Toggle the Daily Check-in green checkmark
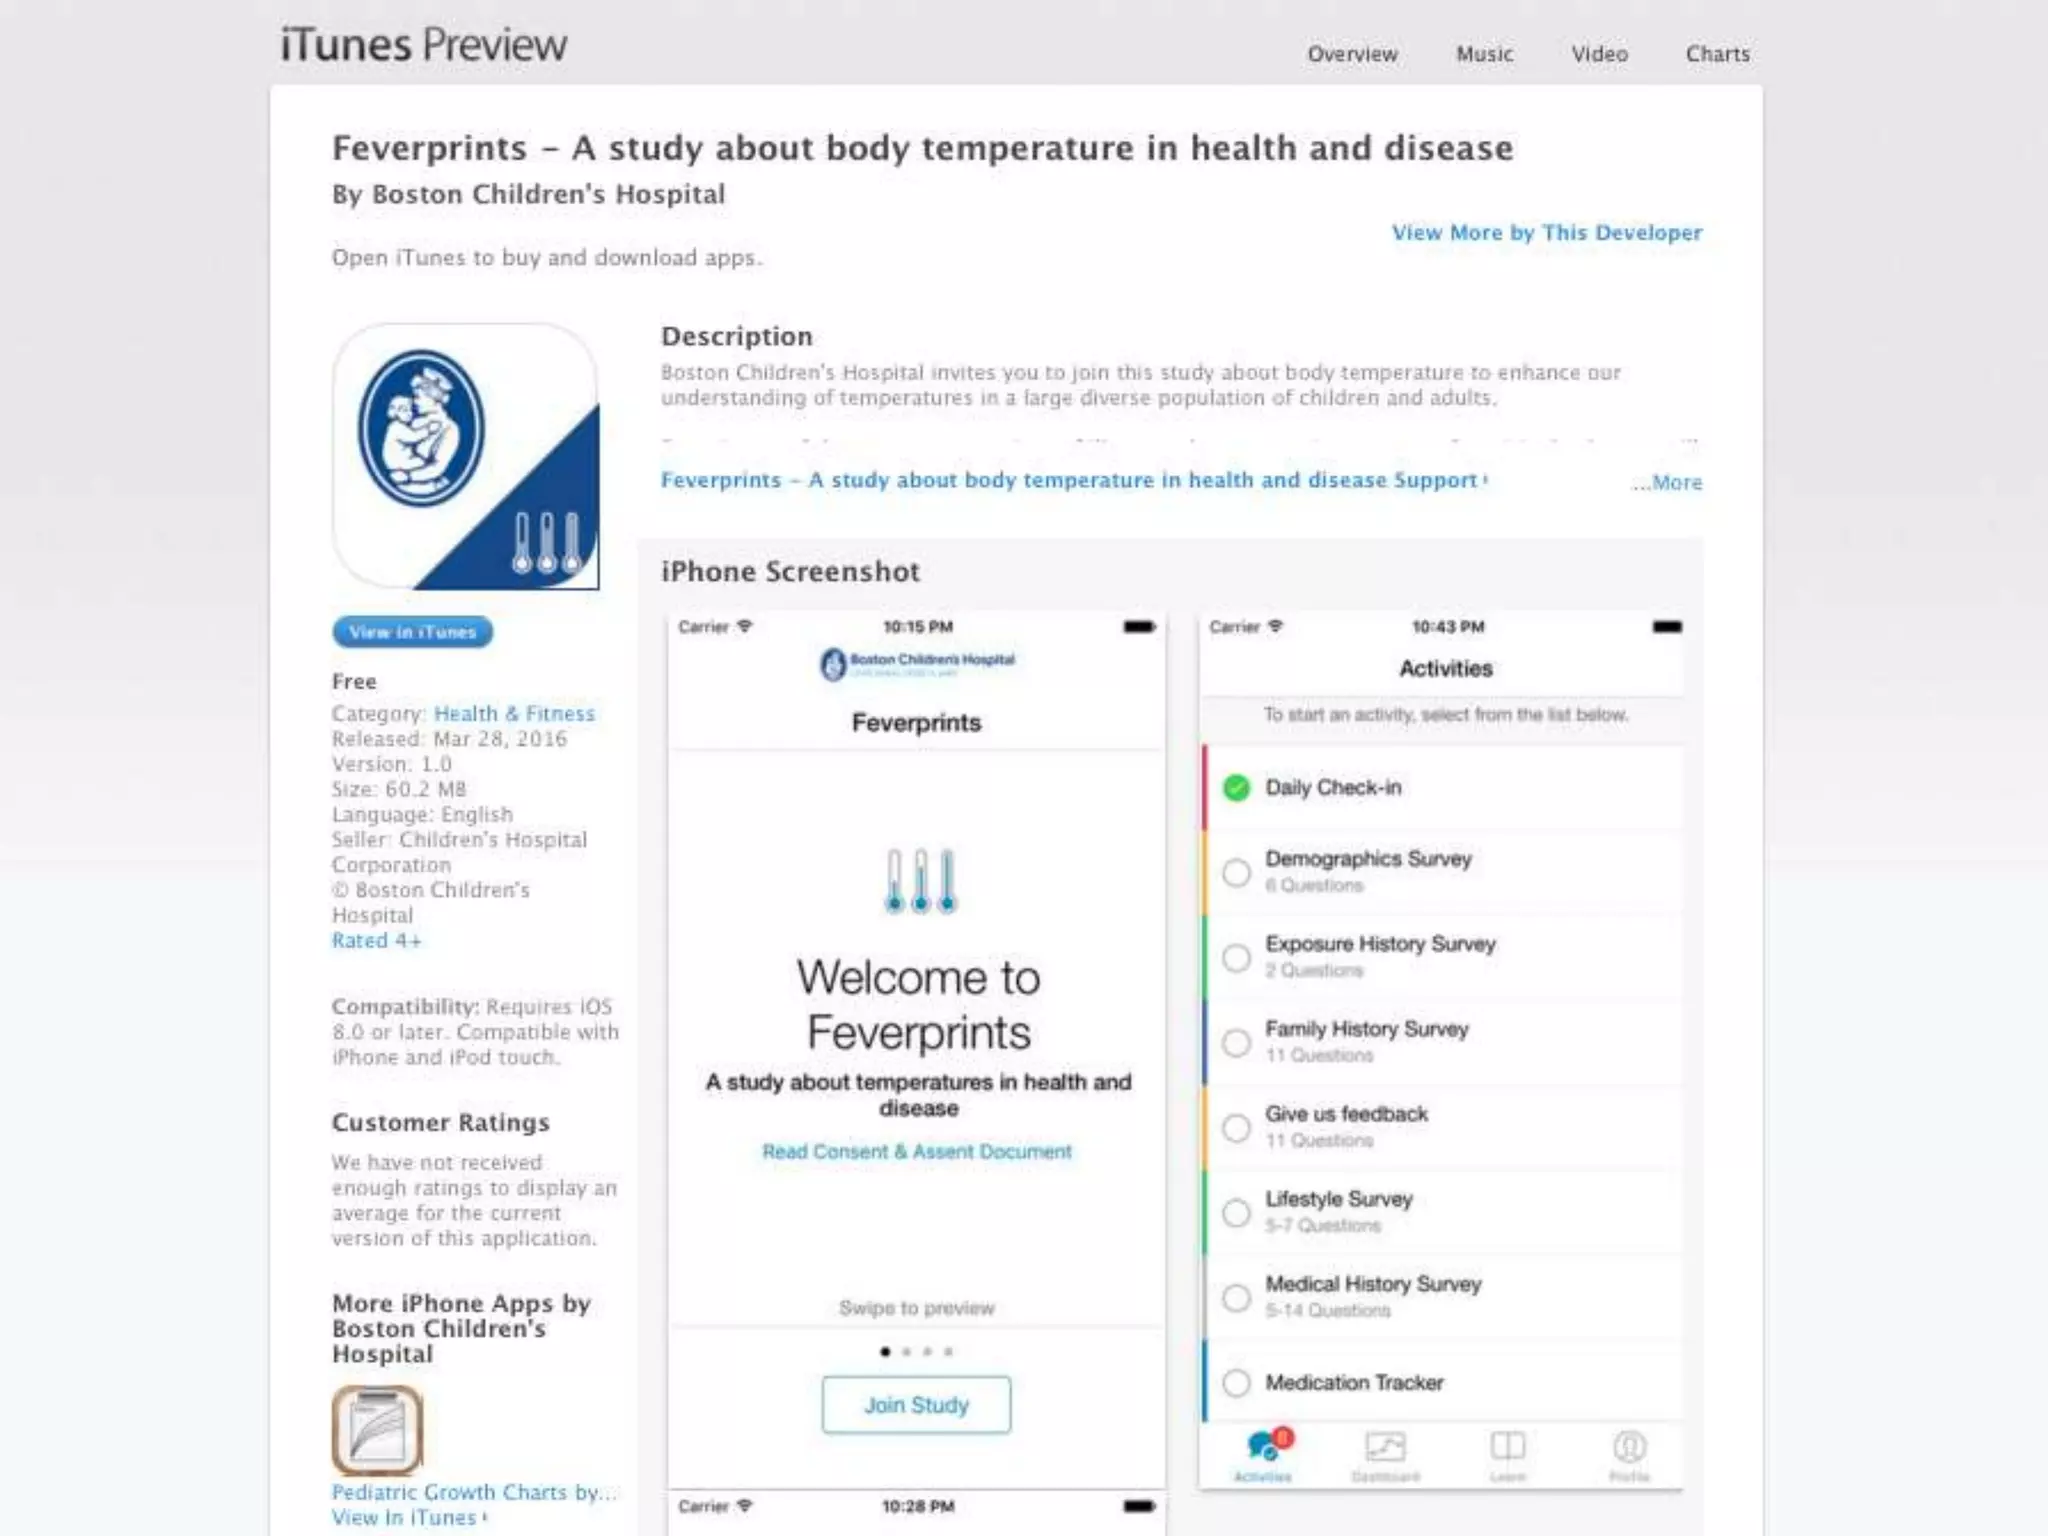This screenshot has height=1536, width=2048. 1237,788
